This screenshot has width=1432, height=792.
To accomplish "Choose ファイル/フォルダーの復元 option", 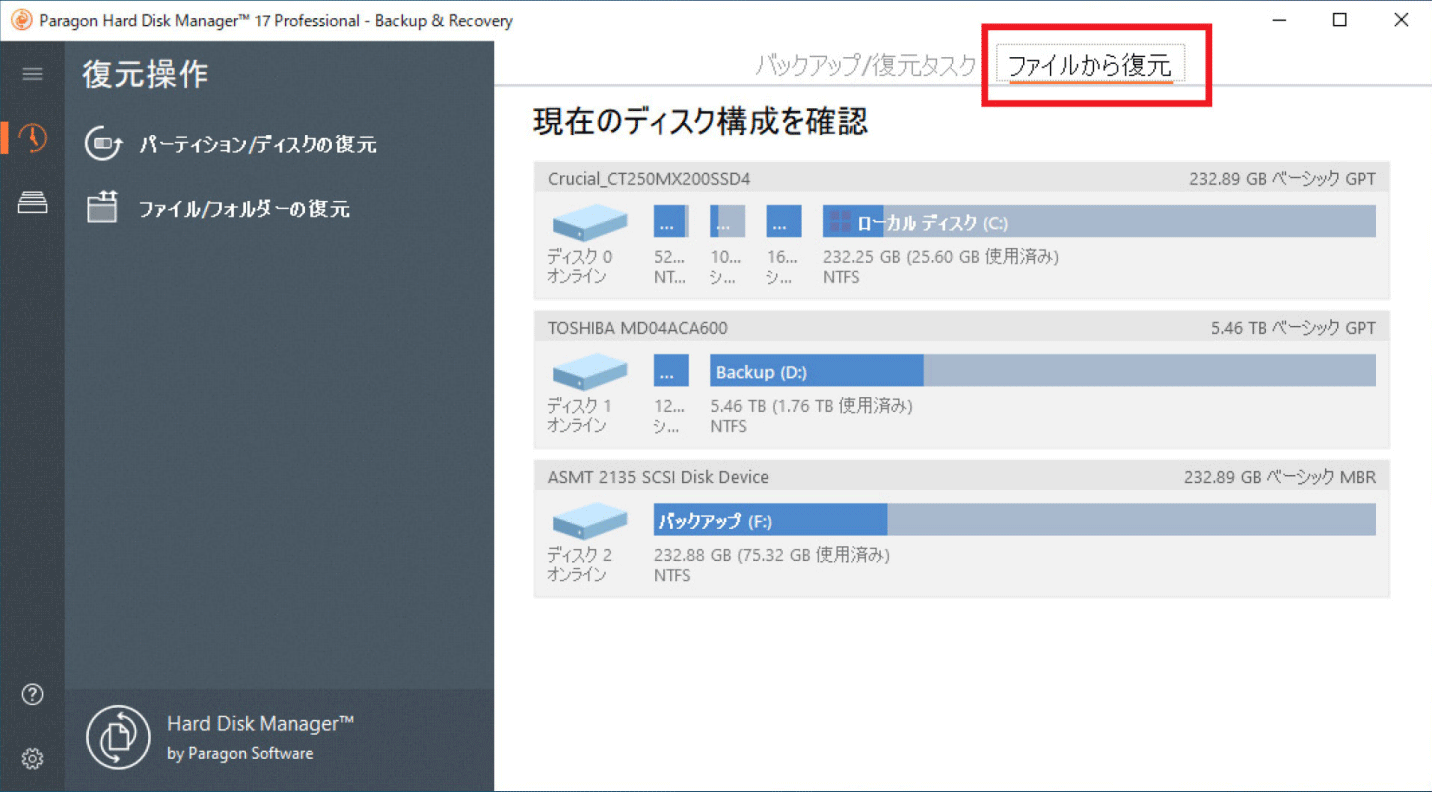I will [x=244, y=208].
